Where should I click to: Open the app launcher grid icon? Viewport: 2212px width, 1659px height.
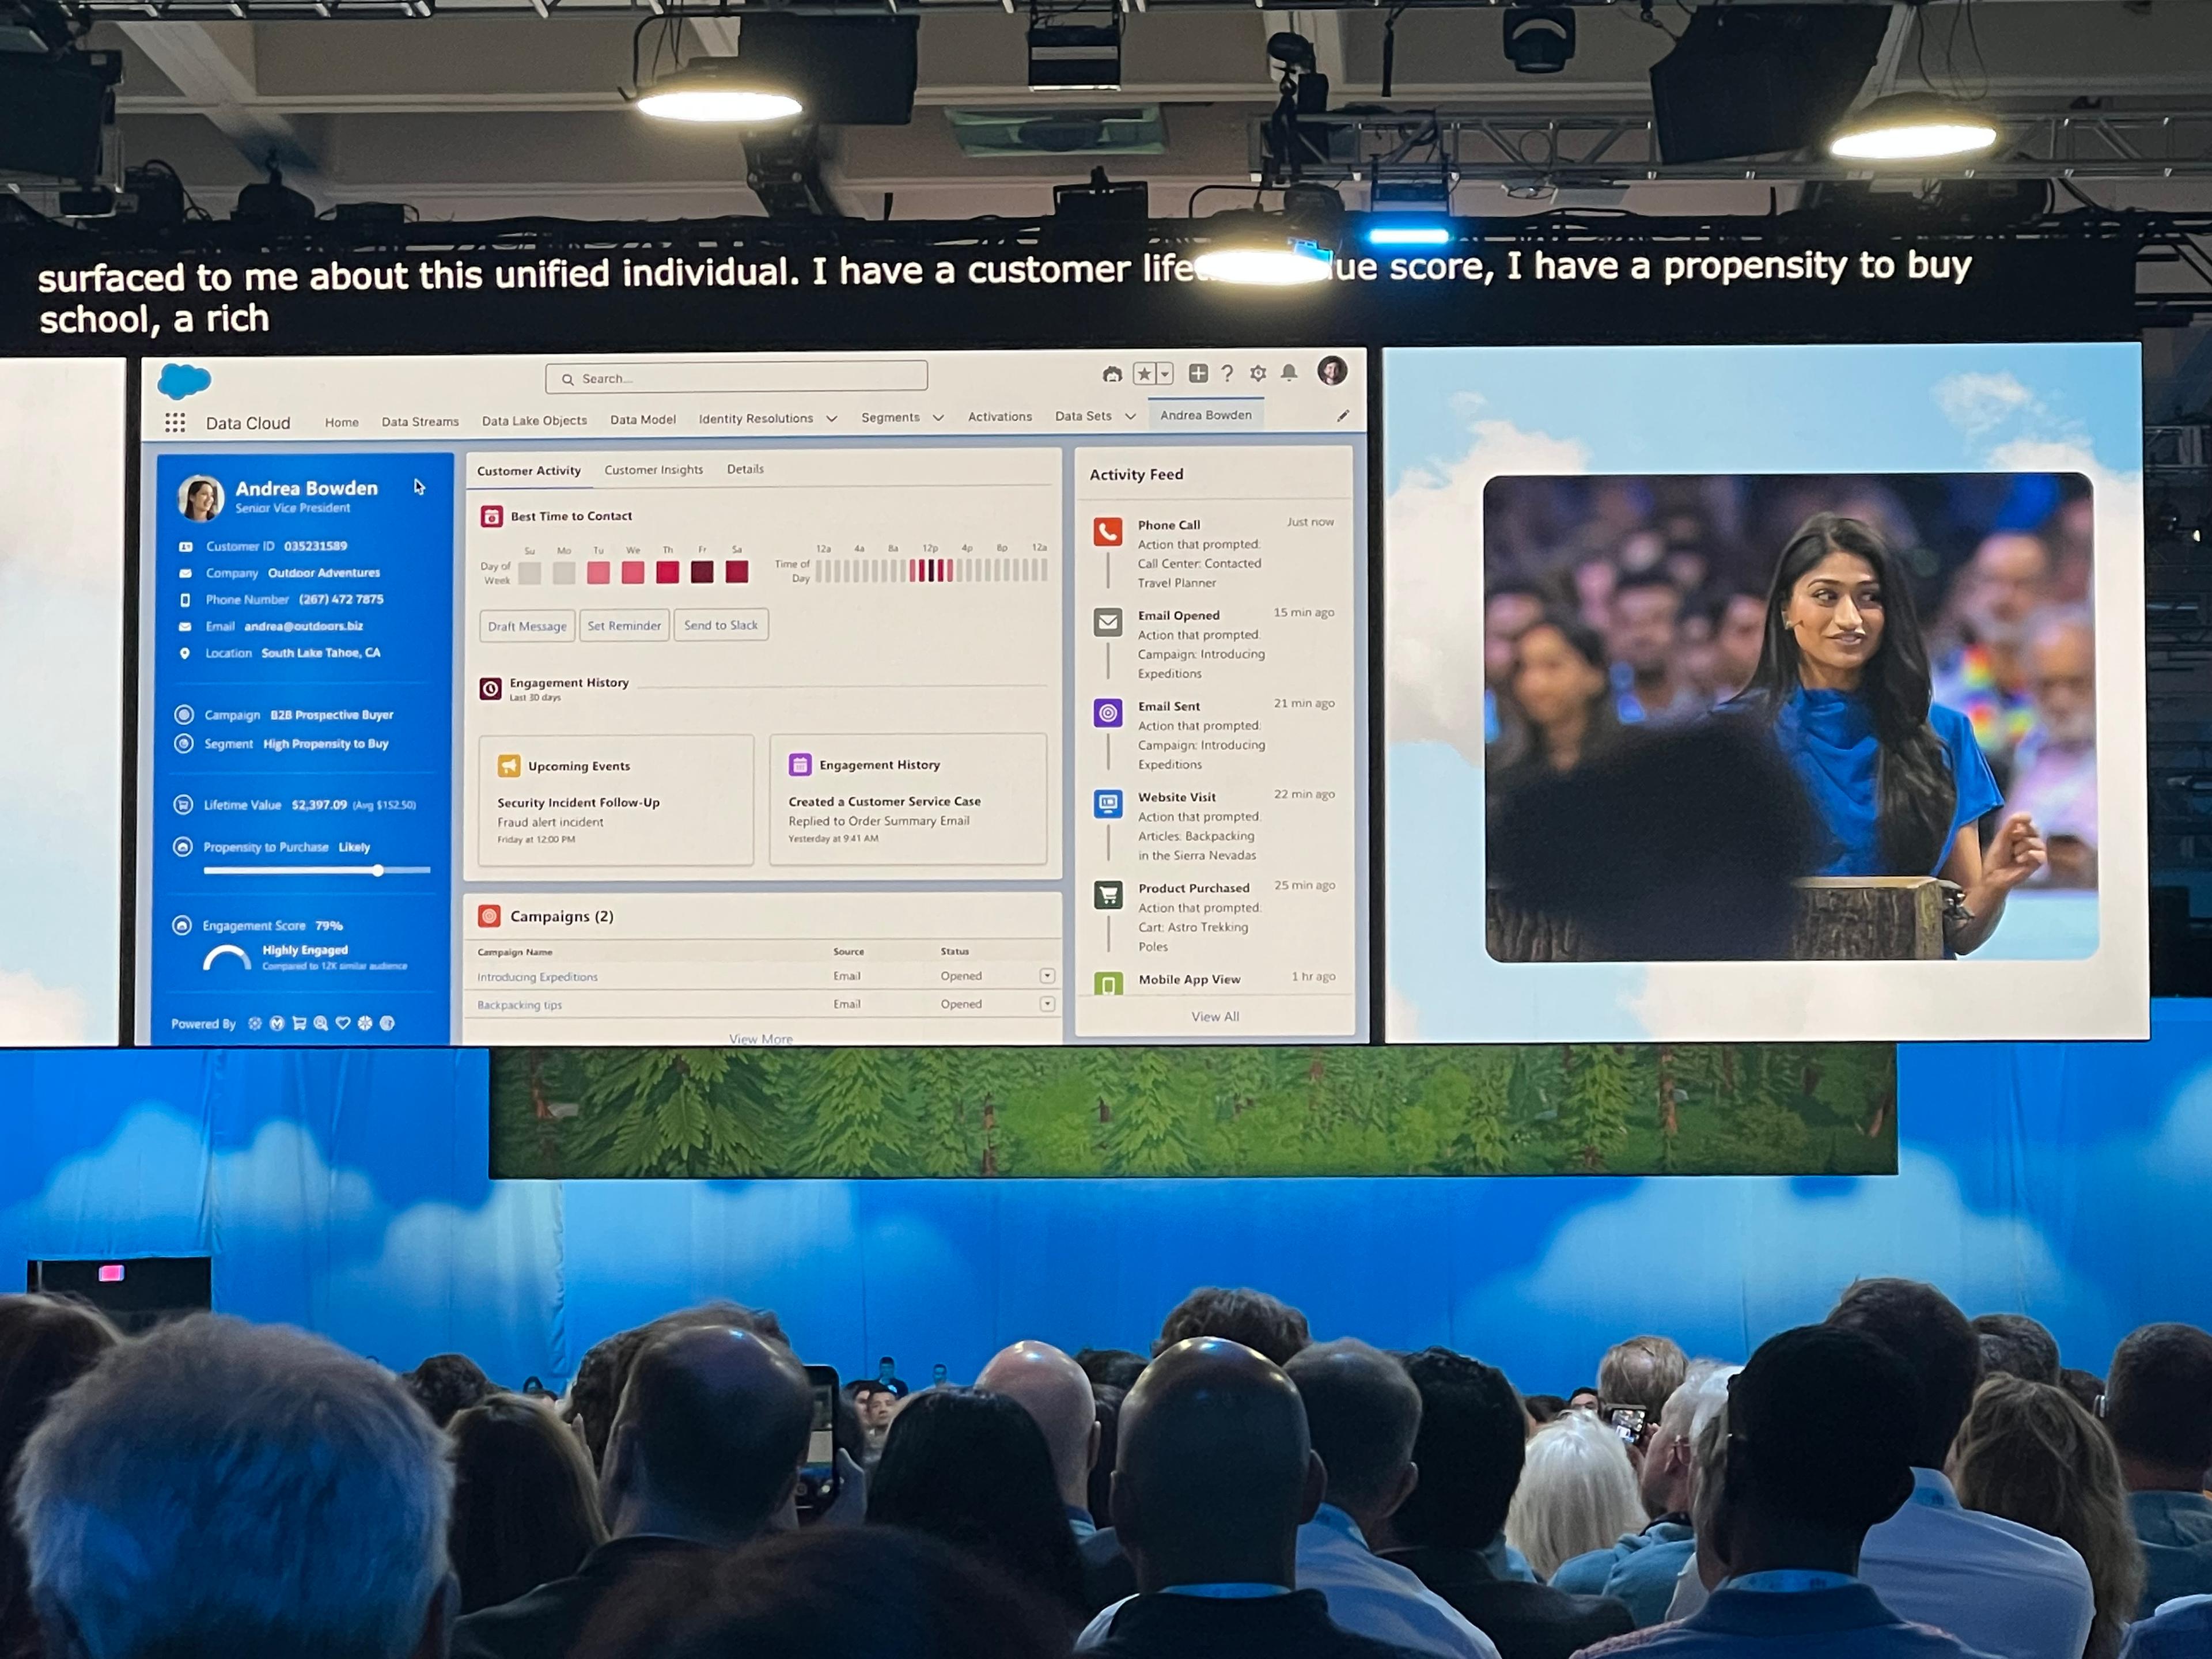pos(175,423)
